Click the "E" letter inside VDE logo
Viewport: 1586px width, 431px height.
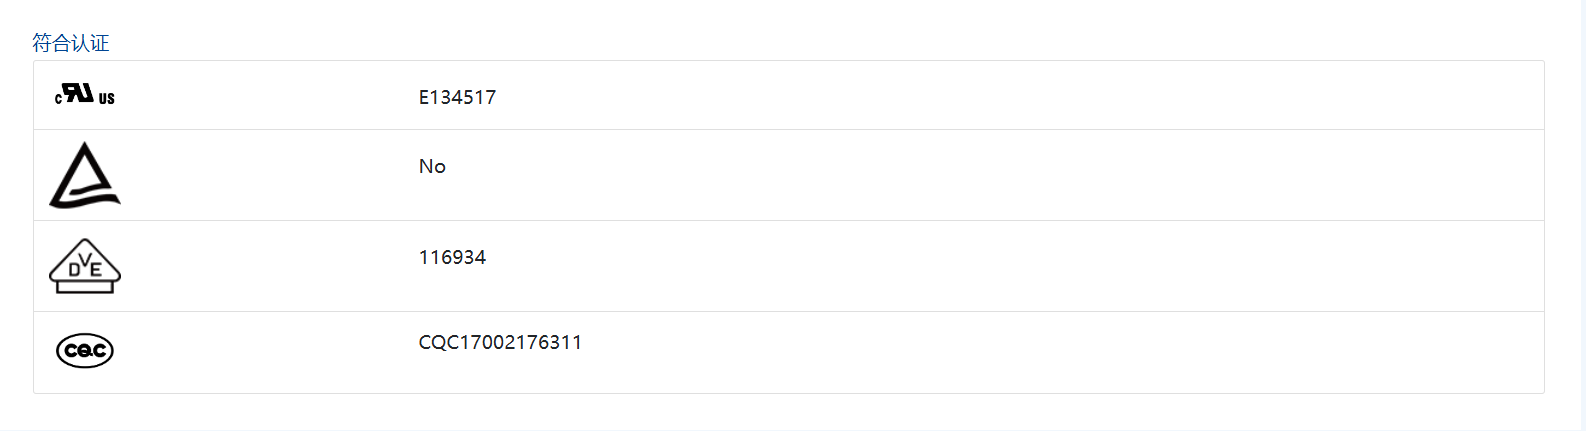tap(96, 270)
